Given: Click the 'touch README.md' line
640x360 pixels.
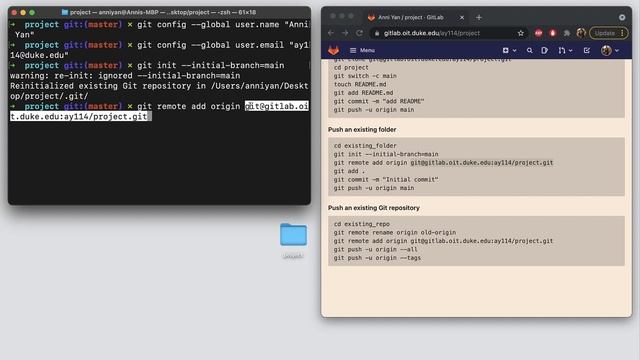Looking at the screenshot, I should (360, 84).
